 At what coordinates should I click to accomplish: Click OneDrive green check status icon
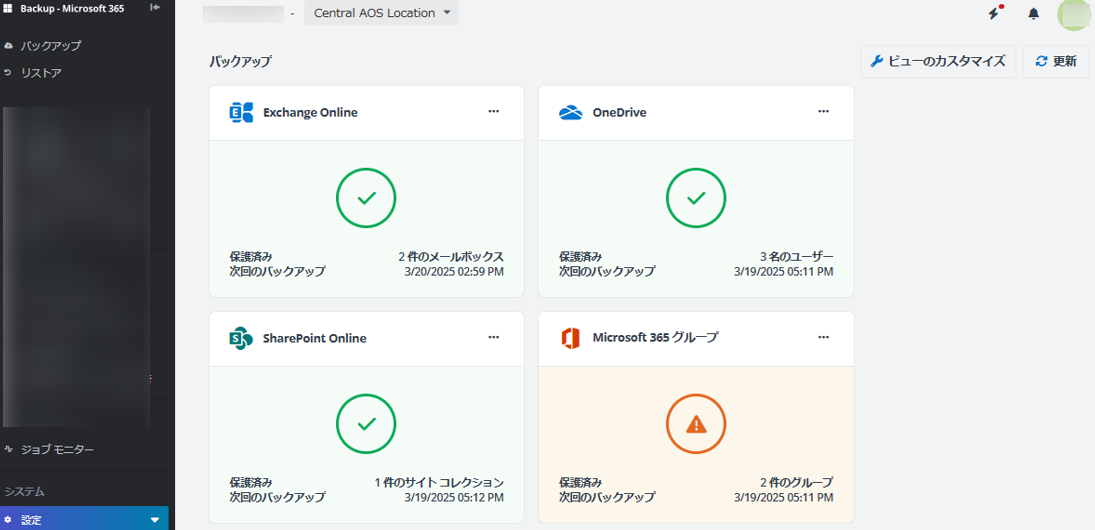696,198
